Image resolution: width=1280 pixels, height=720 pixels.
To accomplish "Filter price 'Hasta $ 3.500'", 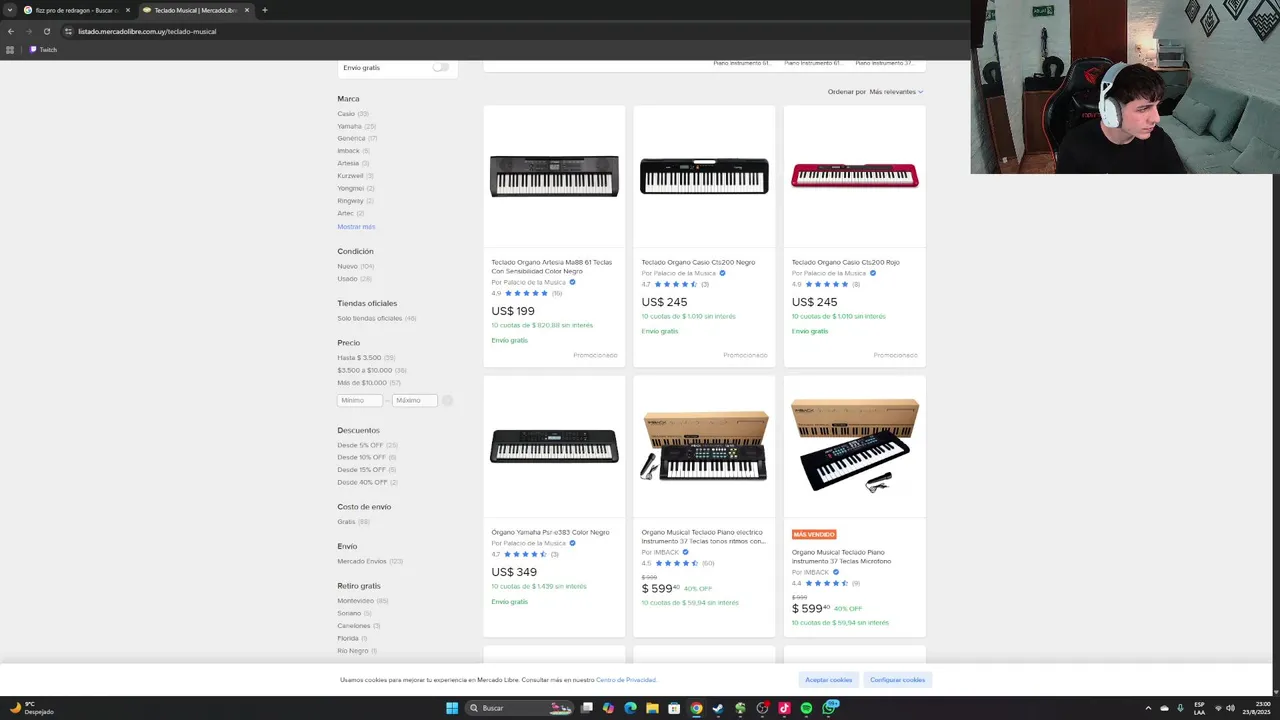I will point(366,357).
